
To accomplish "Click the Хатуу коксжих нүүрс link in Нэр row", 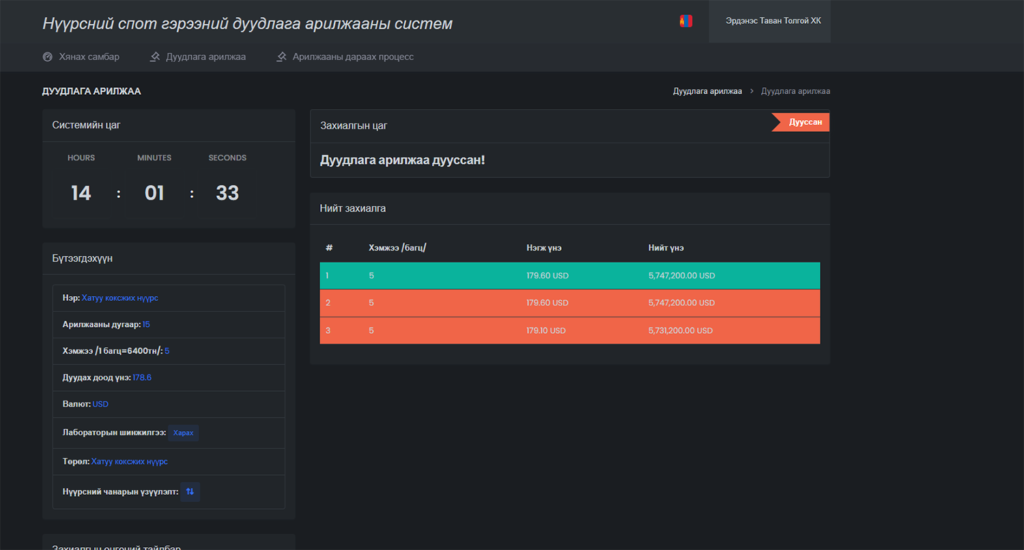I will click(120, 298).
